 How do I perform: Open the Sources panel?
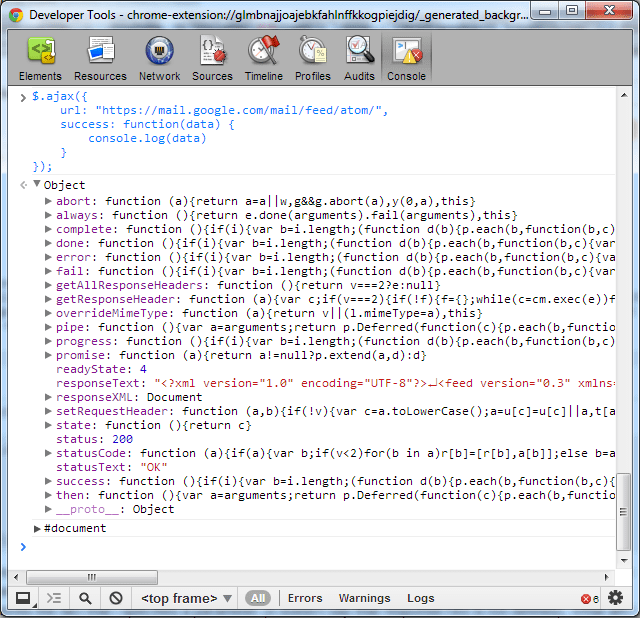click(x=212, y=58)
